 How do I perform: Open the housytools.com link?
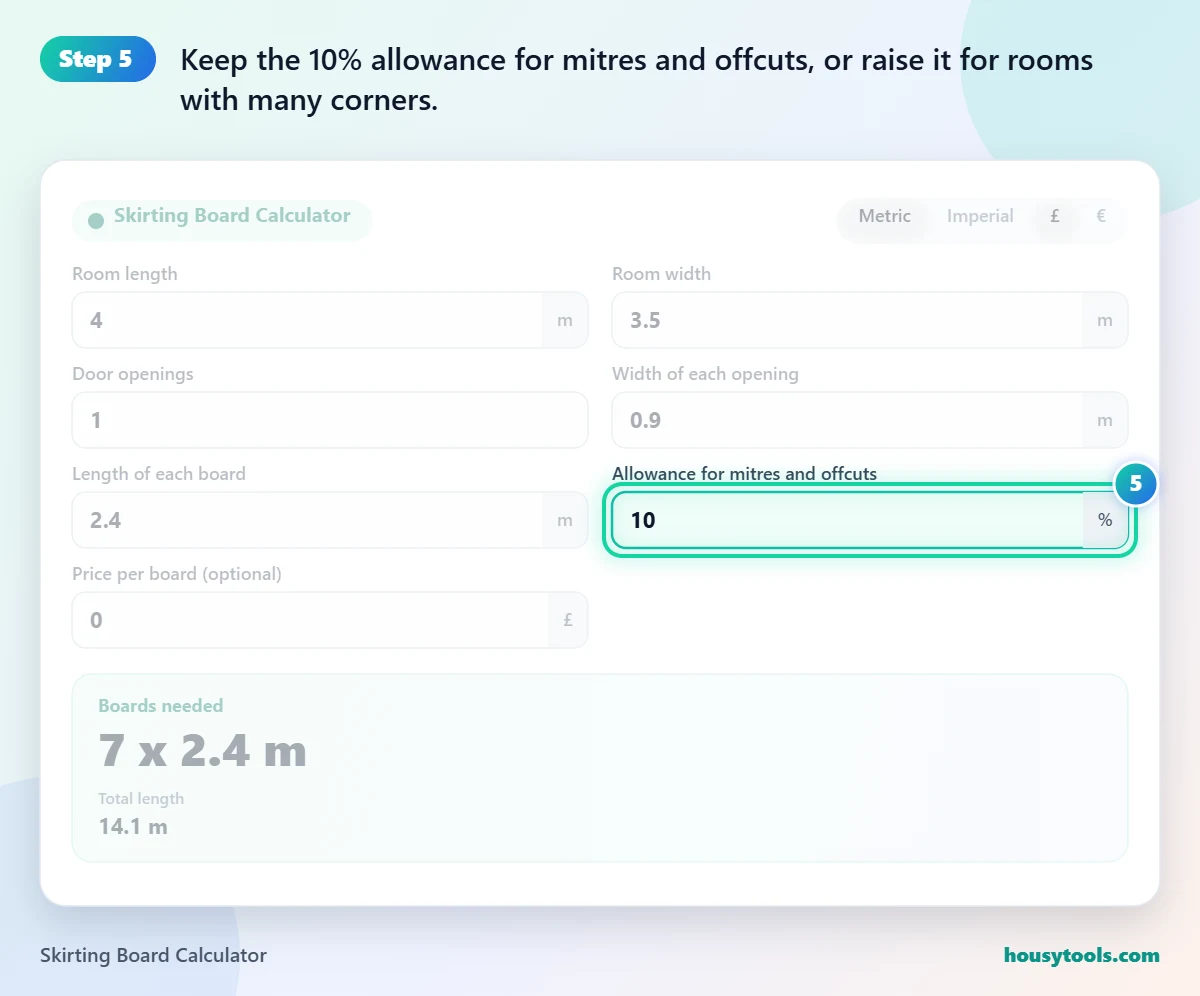tap(1081, 955)
